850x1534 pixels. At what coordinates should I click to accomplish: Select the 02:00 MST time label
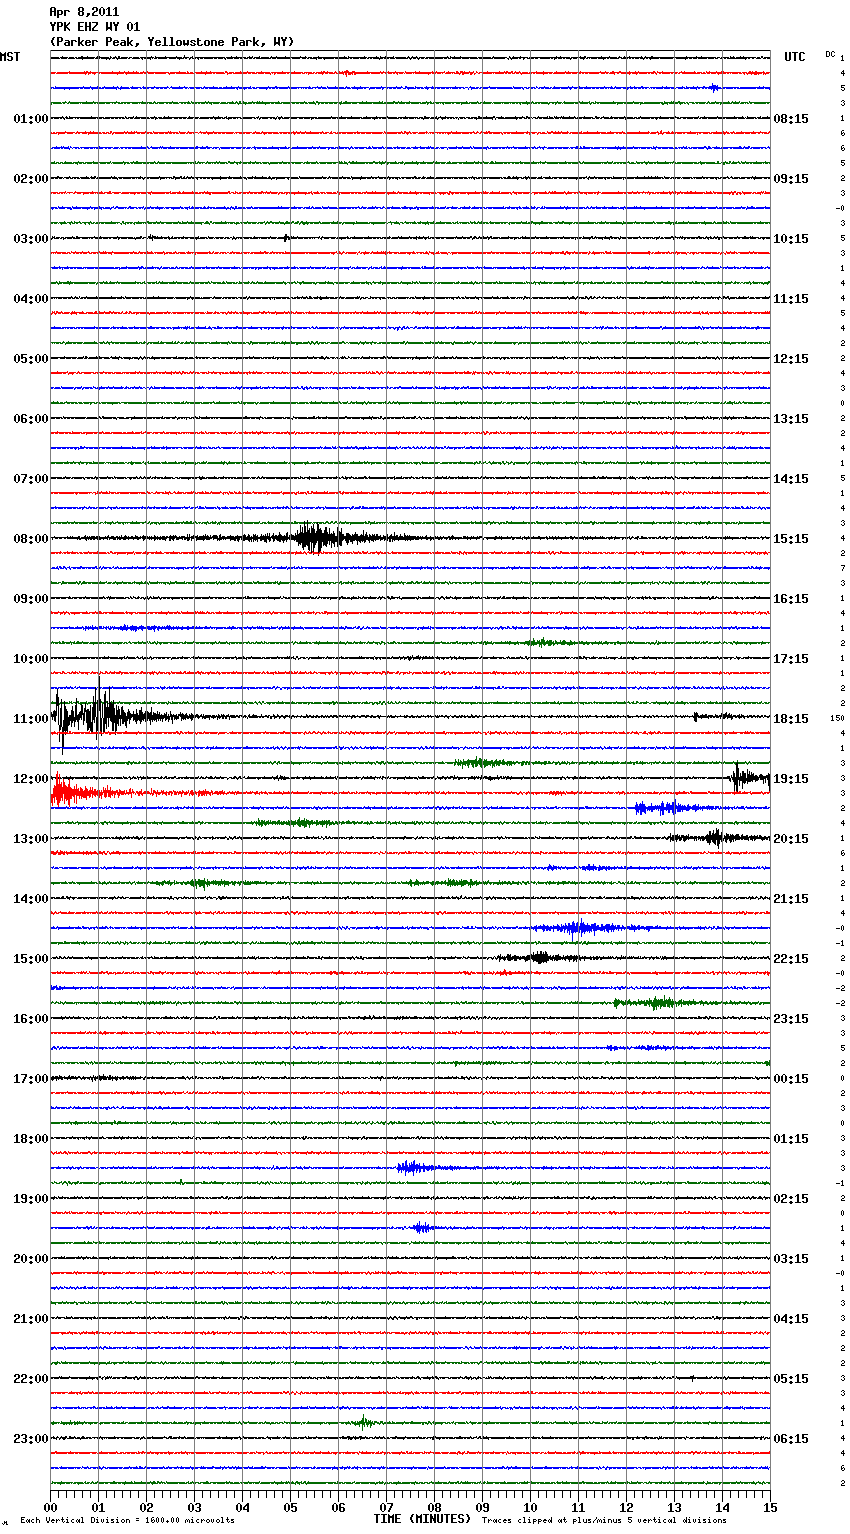click(31, 179)
